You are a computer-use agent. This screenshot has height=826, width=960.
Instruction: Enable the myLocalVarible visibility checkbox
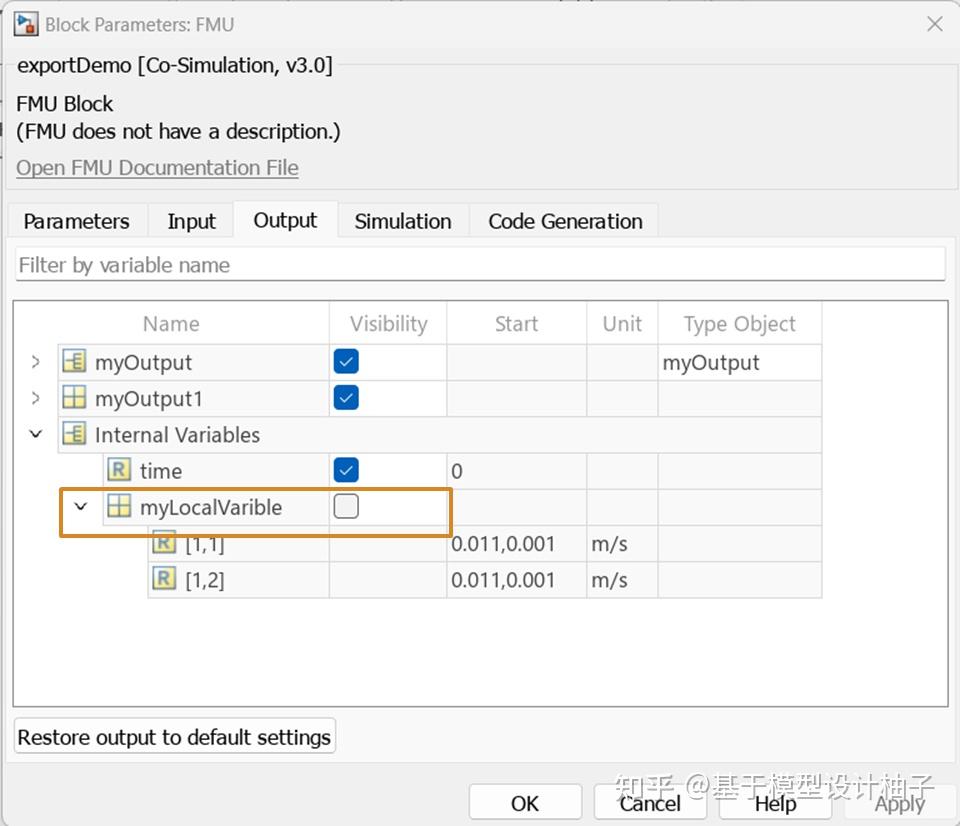345,506
